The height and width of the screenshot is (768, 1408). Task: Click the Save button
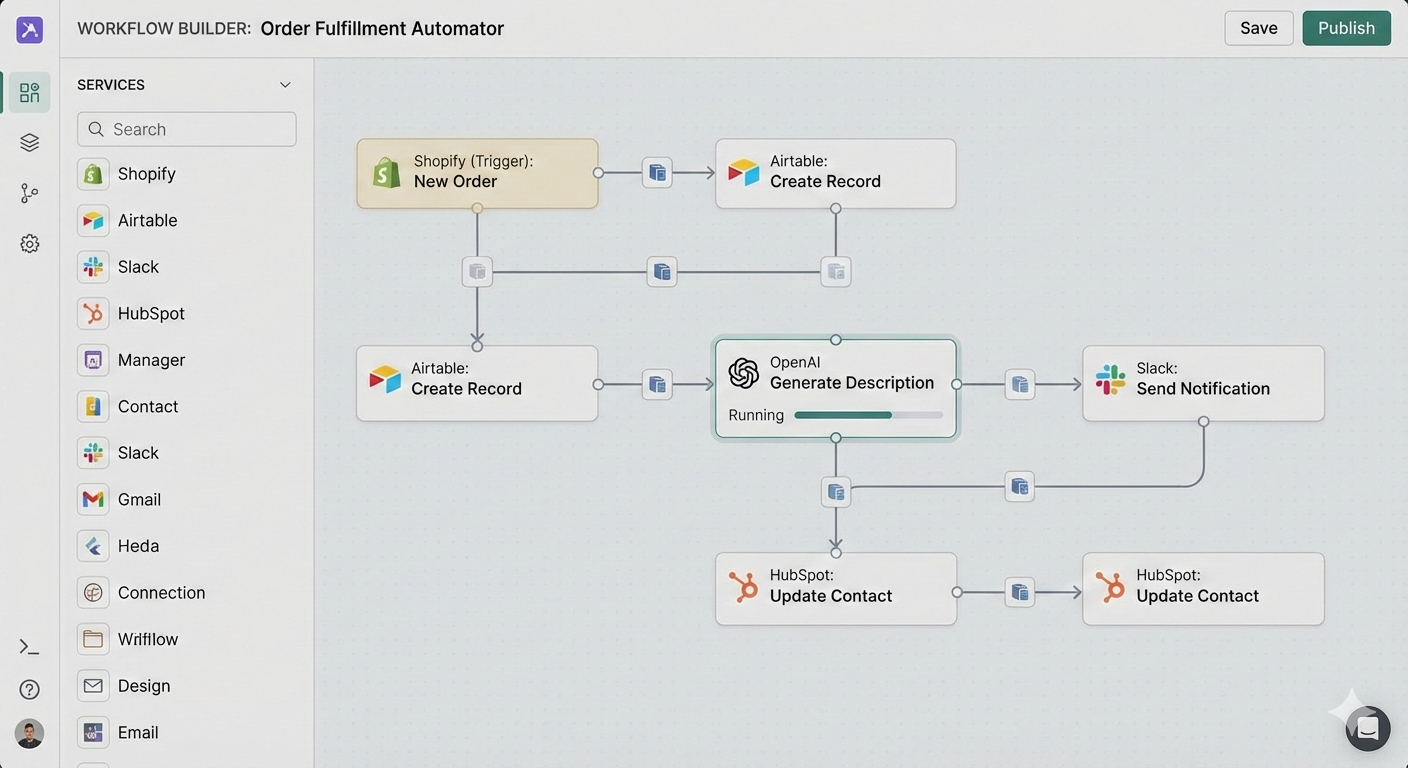1258,28
